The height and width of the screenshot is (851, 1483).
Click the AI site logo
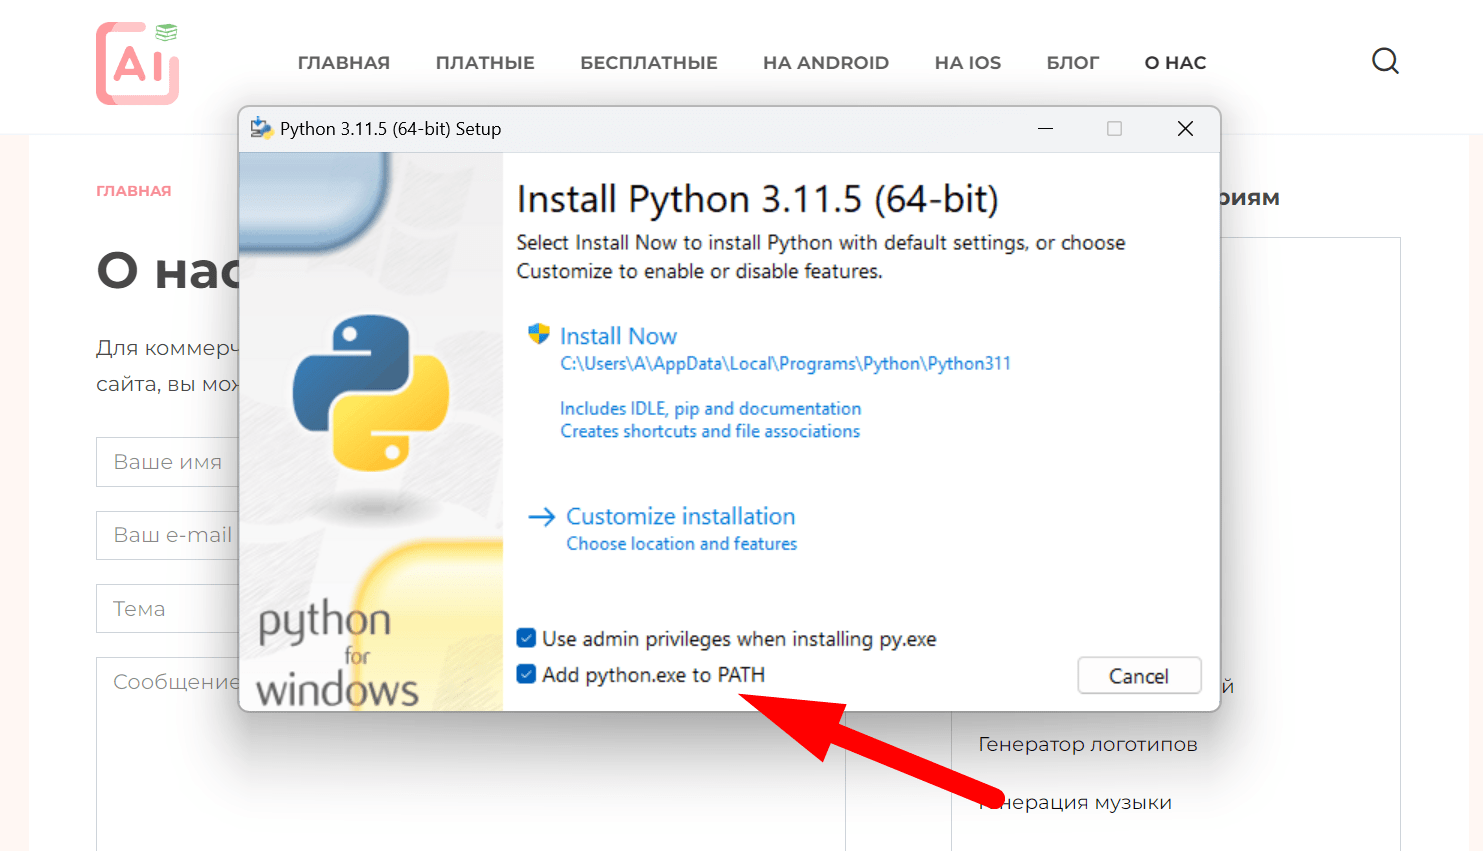pos(138,64)
